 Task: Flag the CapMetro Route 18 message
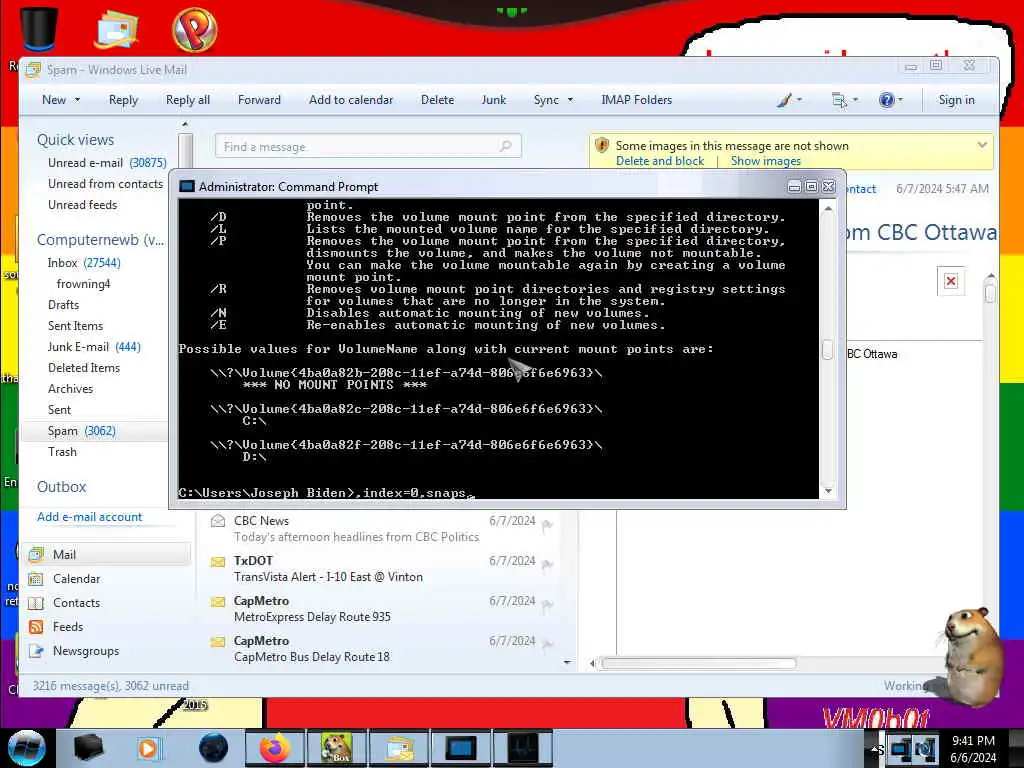(x=547, y=644)
